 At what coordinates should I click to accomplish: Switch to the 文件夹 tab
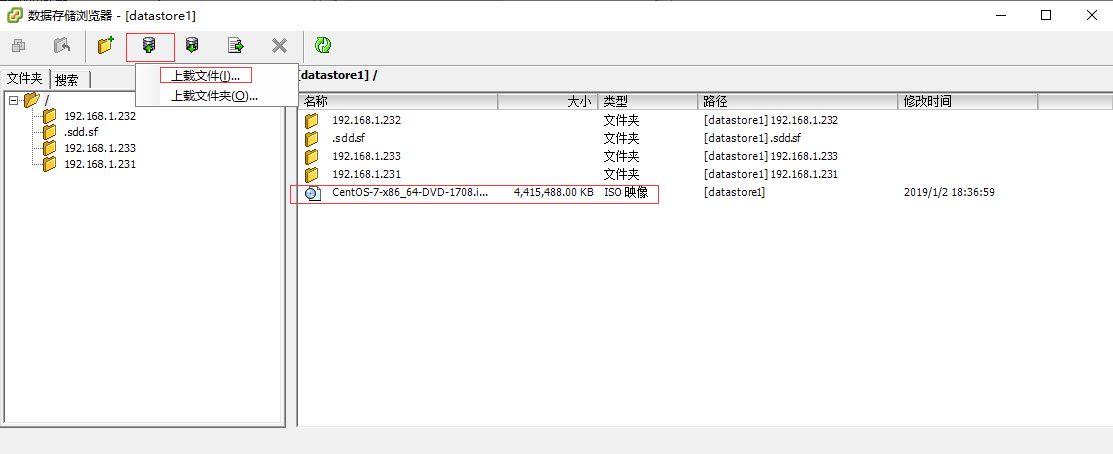25,79
